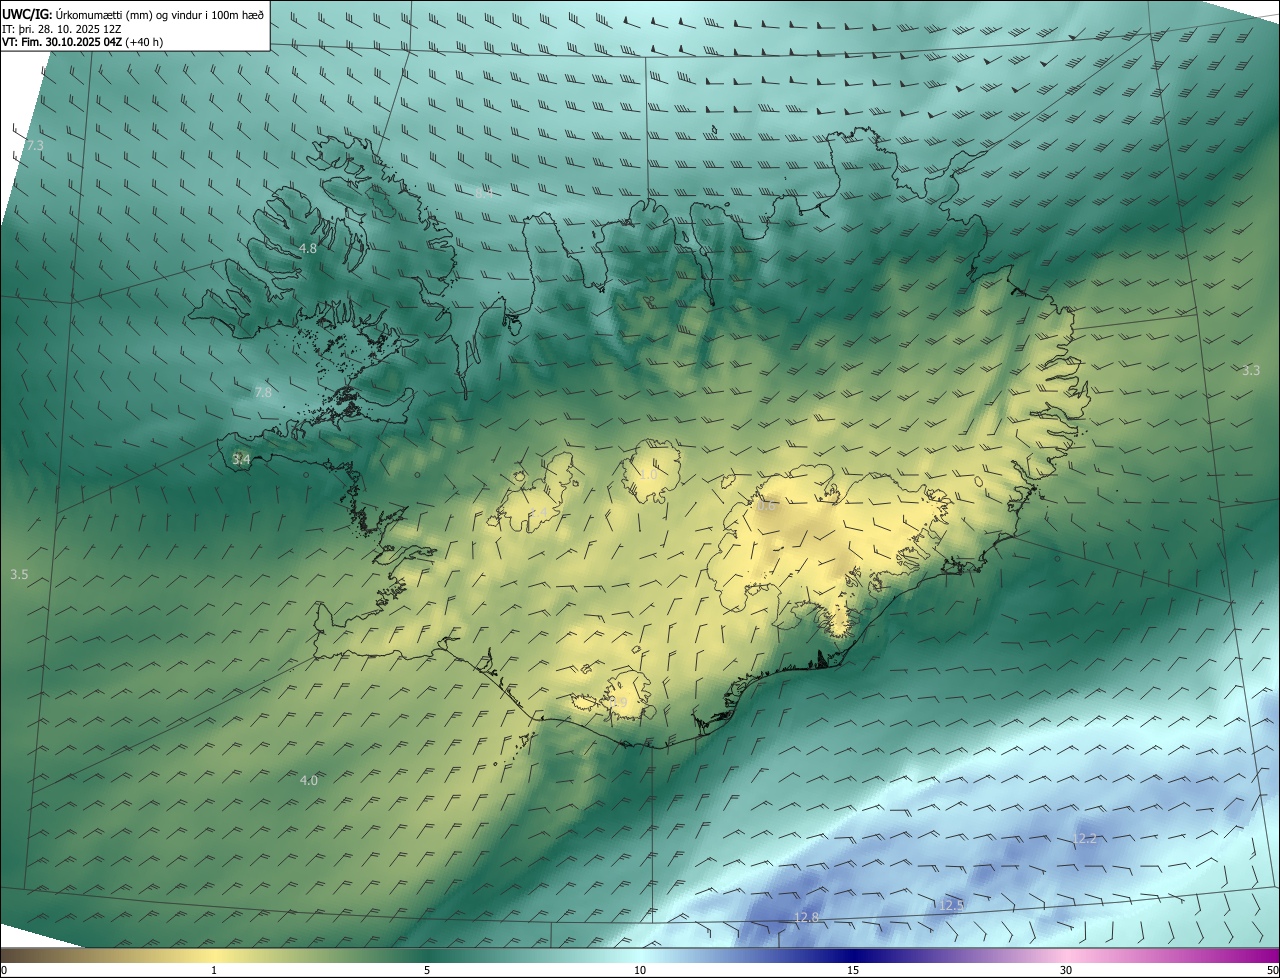Click the 0.6 value on northwest Vatnajökull

[766, 506]
